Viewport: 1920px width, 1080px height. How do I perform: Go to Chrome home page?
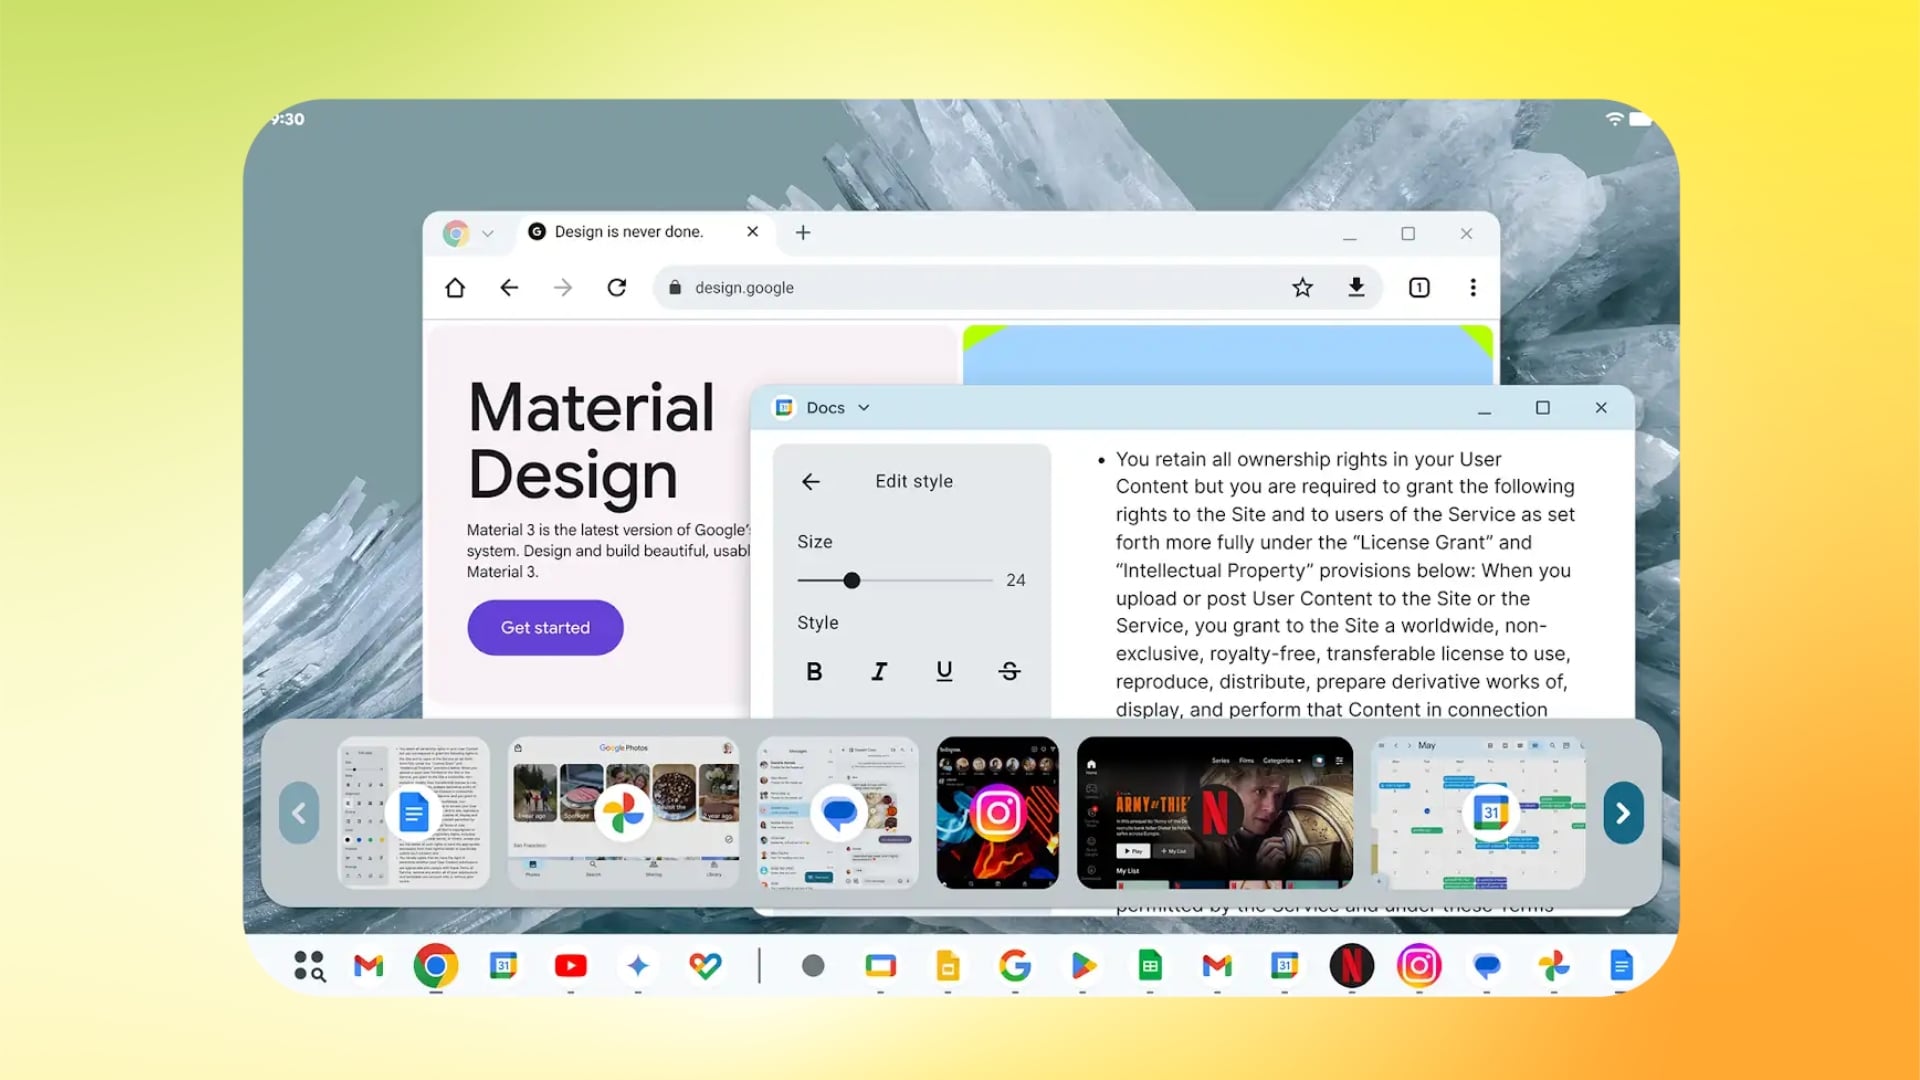click(x=455, y=288)
